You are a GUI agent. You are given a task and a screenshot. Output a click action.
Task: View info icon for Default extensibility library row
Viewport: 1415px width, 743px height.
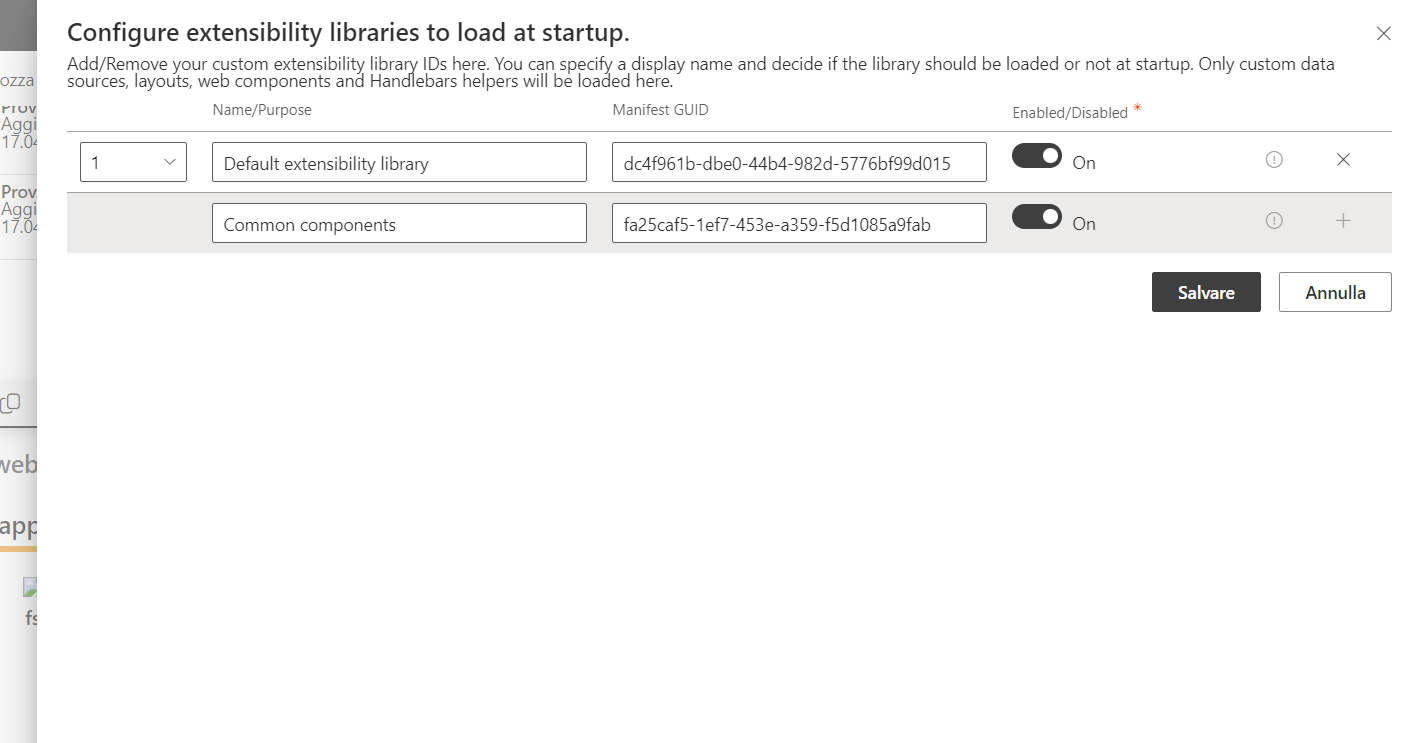pyautogui.click(x=1273, y=159)
